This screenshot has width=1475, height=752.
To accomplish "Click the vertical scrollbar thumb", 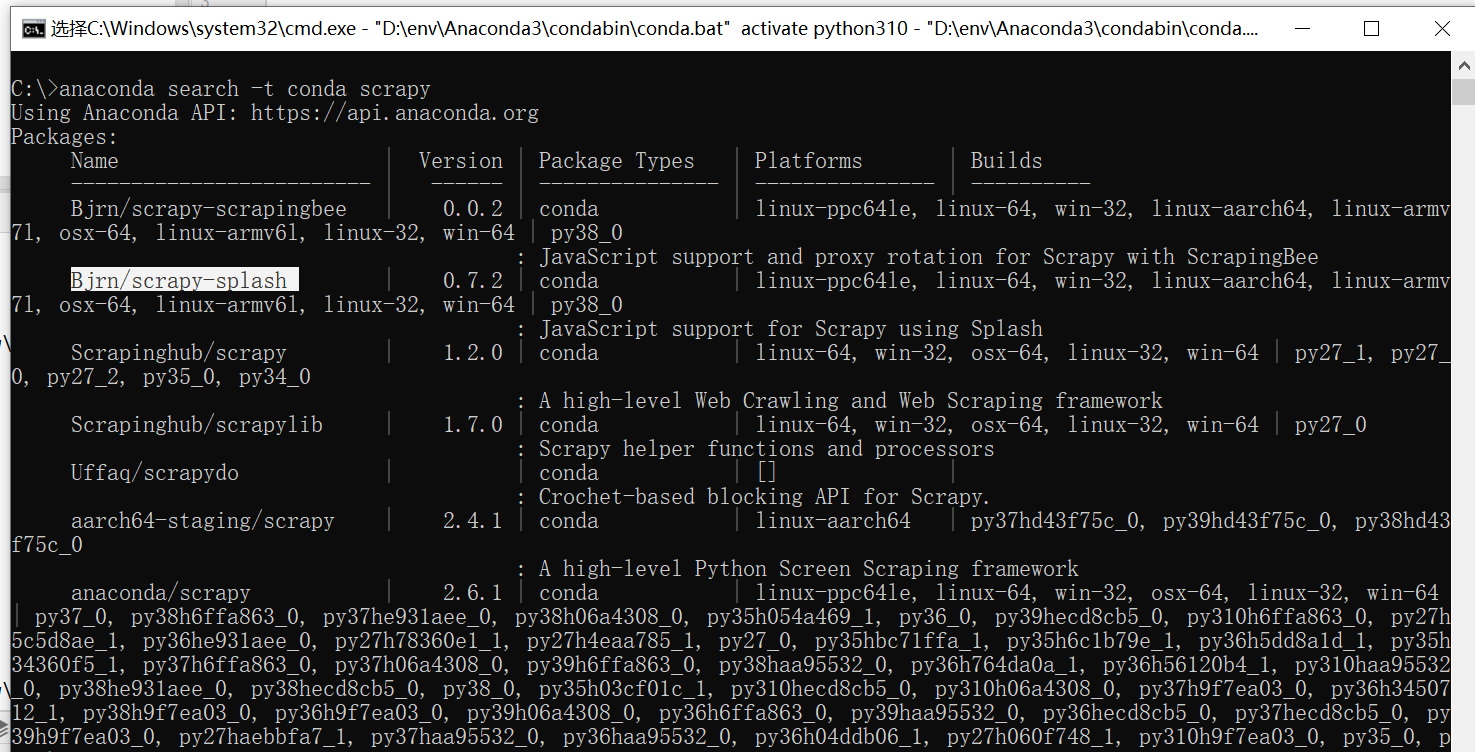I will [1463, 90].
